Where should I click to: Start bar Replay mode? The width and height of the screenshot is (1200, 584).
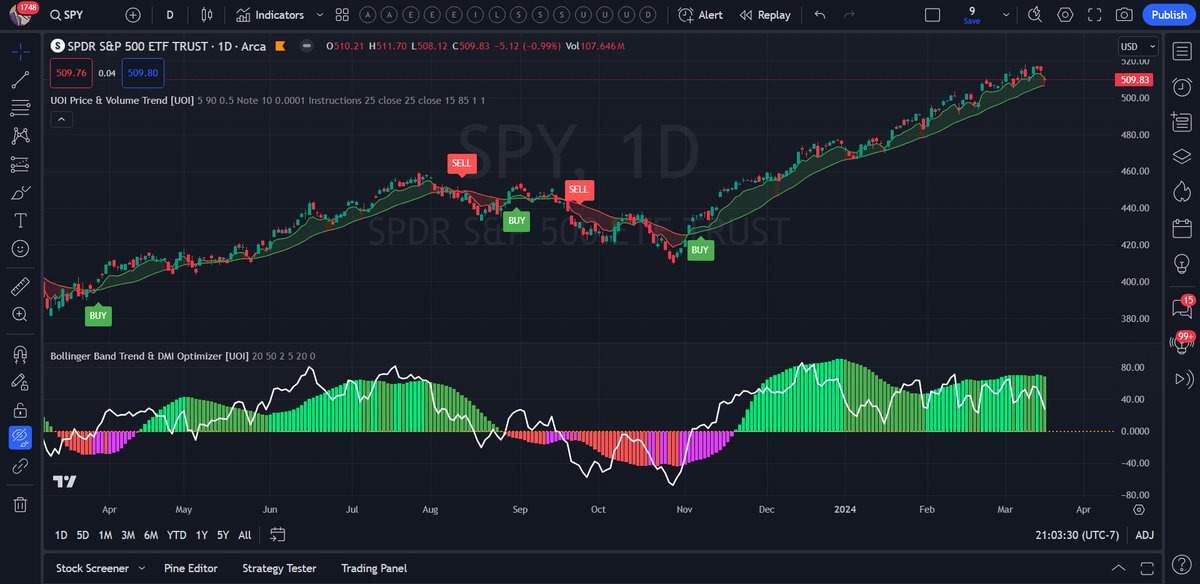pyautogui.click(x=765, y=15)
